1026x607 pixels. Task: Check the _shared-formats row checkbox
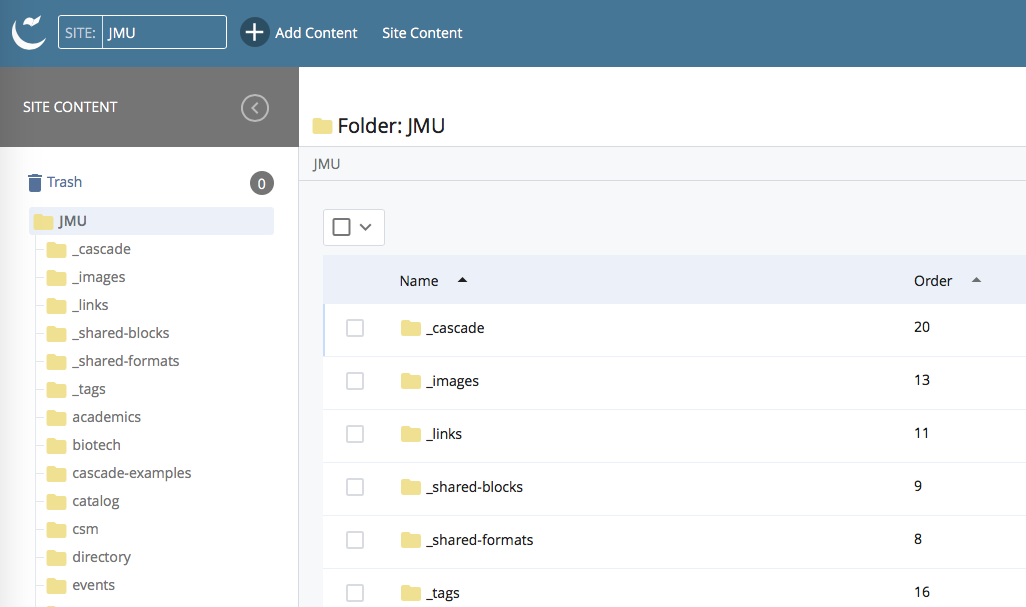click(355, 540)
